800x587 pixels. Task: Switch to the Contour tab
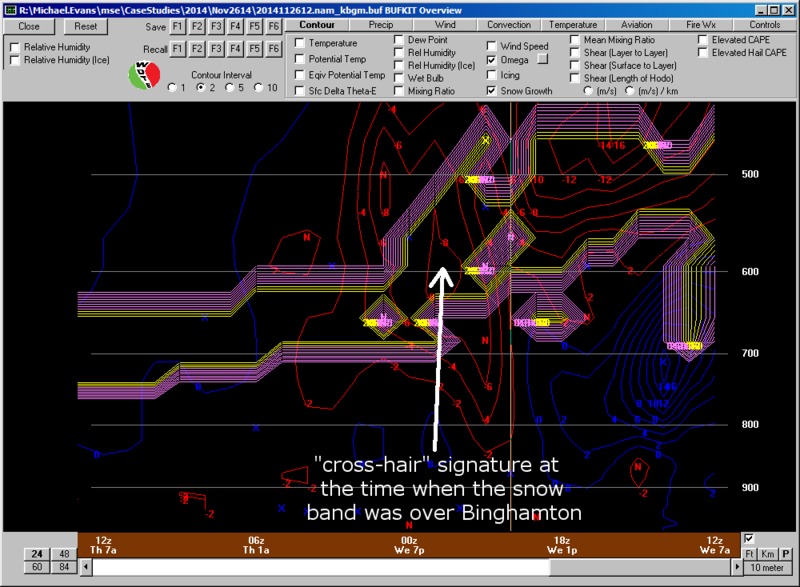317,24
